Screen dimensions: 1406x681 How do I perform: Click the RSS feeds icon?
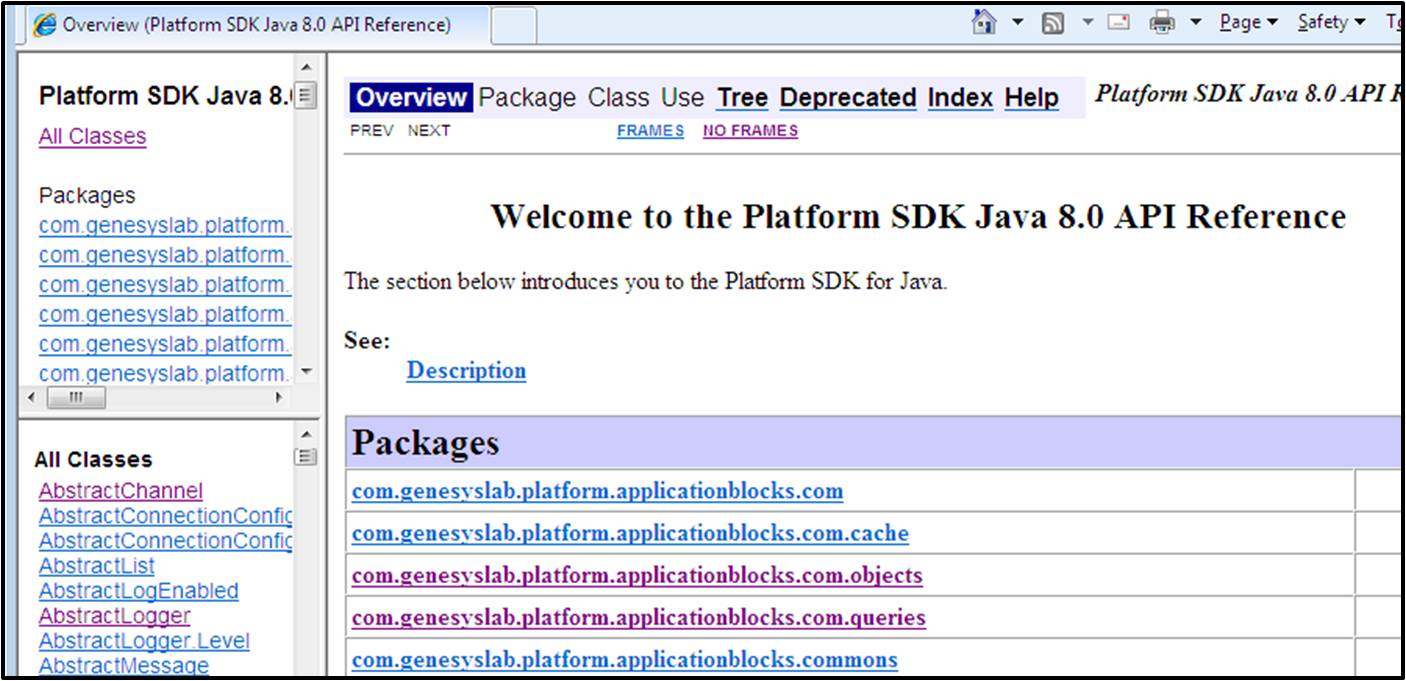(x=1052, y=23)
